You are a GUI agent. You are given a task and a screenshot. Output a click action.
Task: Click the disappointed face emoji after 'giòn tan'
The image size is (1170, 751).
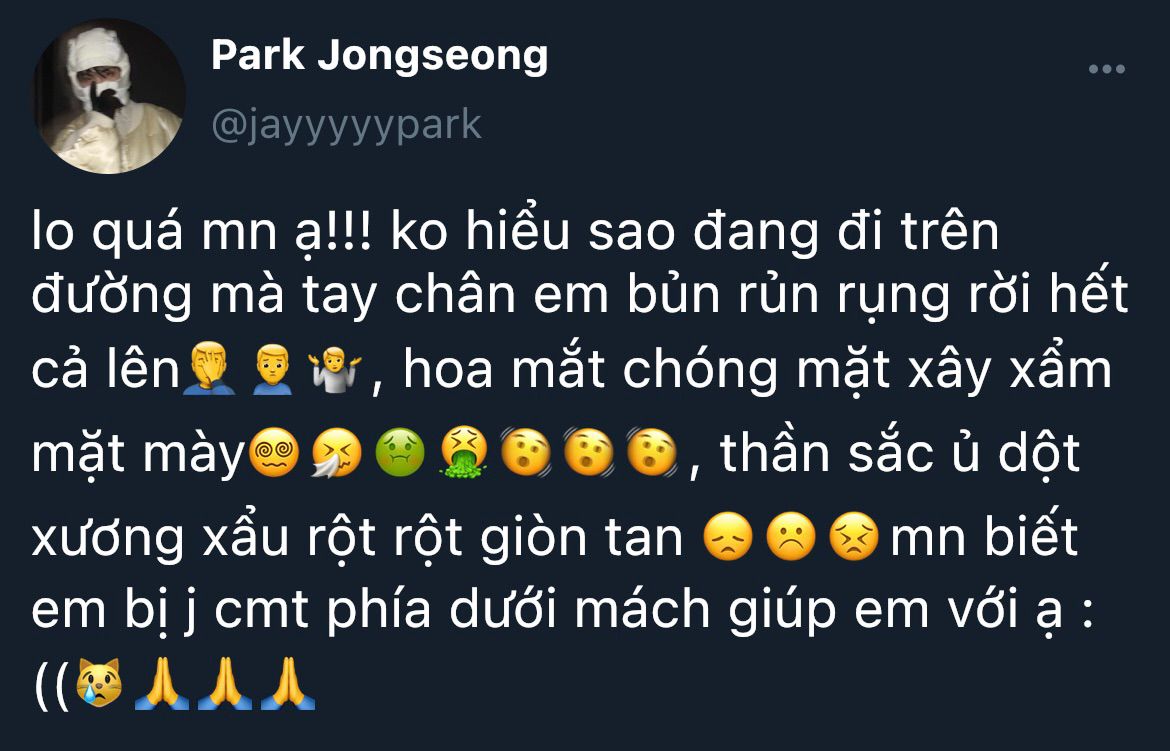tap(729, 536)
